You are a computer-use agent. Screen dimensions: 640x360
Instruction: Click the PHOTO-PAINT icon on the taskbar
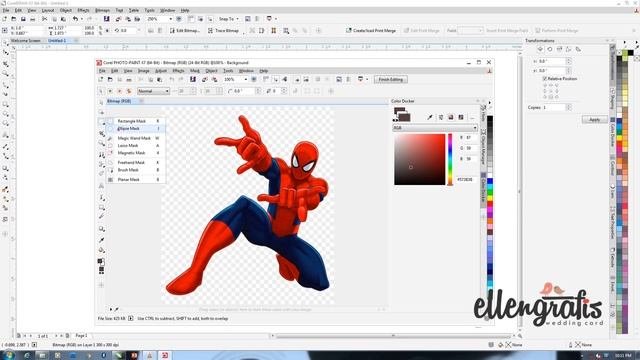coord(165,356)
